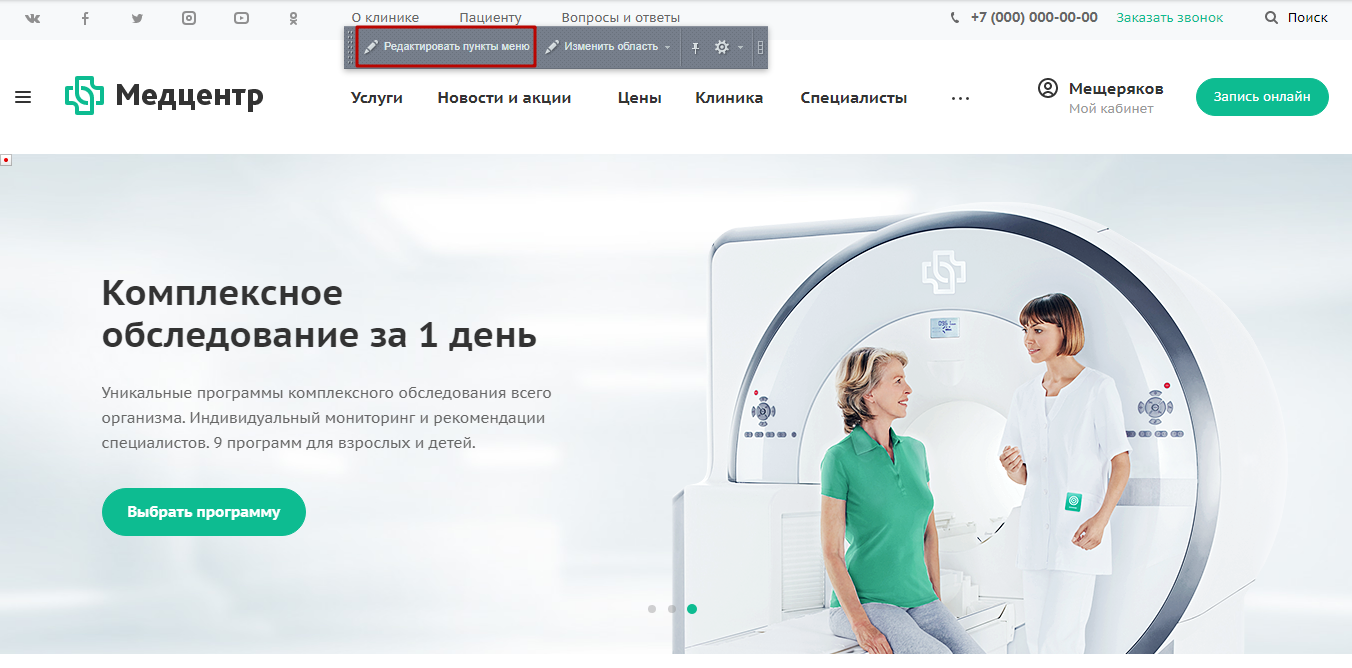Screen dimensions: 1352x668
Task: Click the Запись онлайн button
Action: 1262,97
